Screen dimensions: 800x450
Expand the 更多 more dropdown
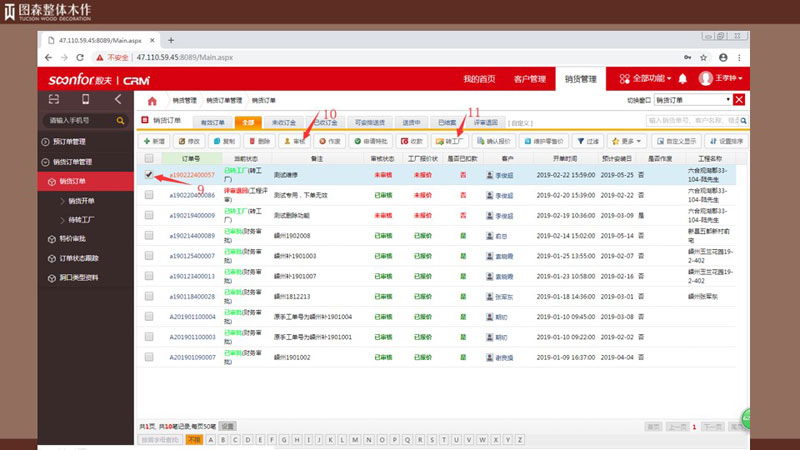627,141
